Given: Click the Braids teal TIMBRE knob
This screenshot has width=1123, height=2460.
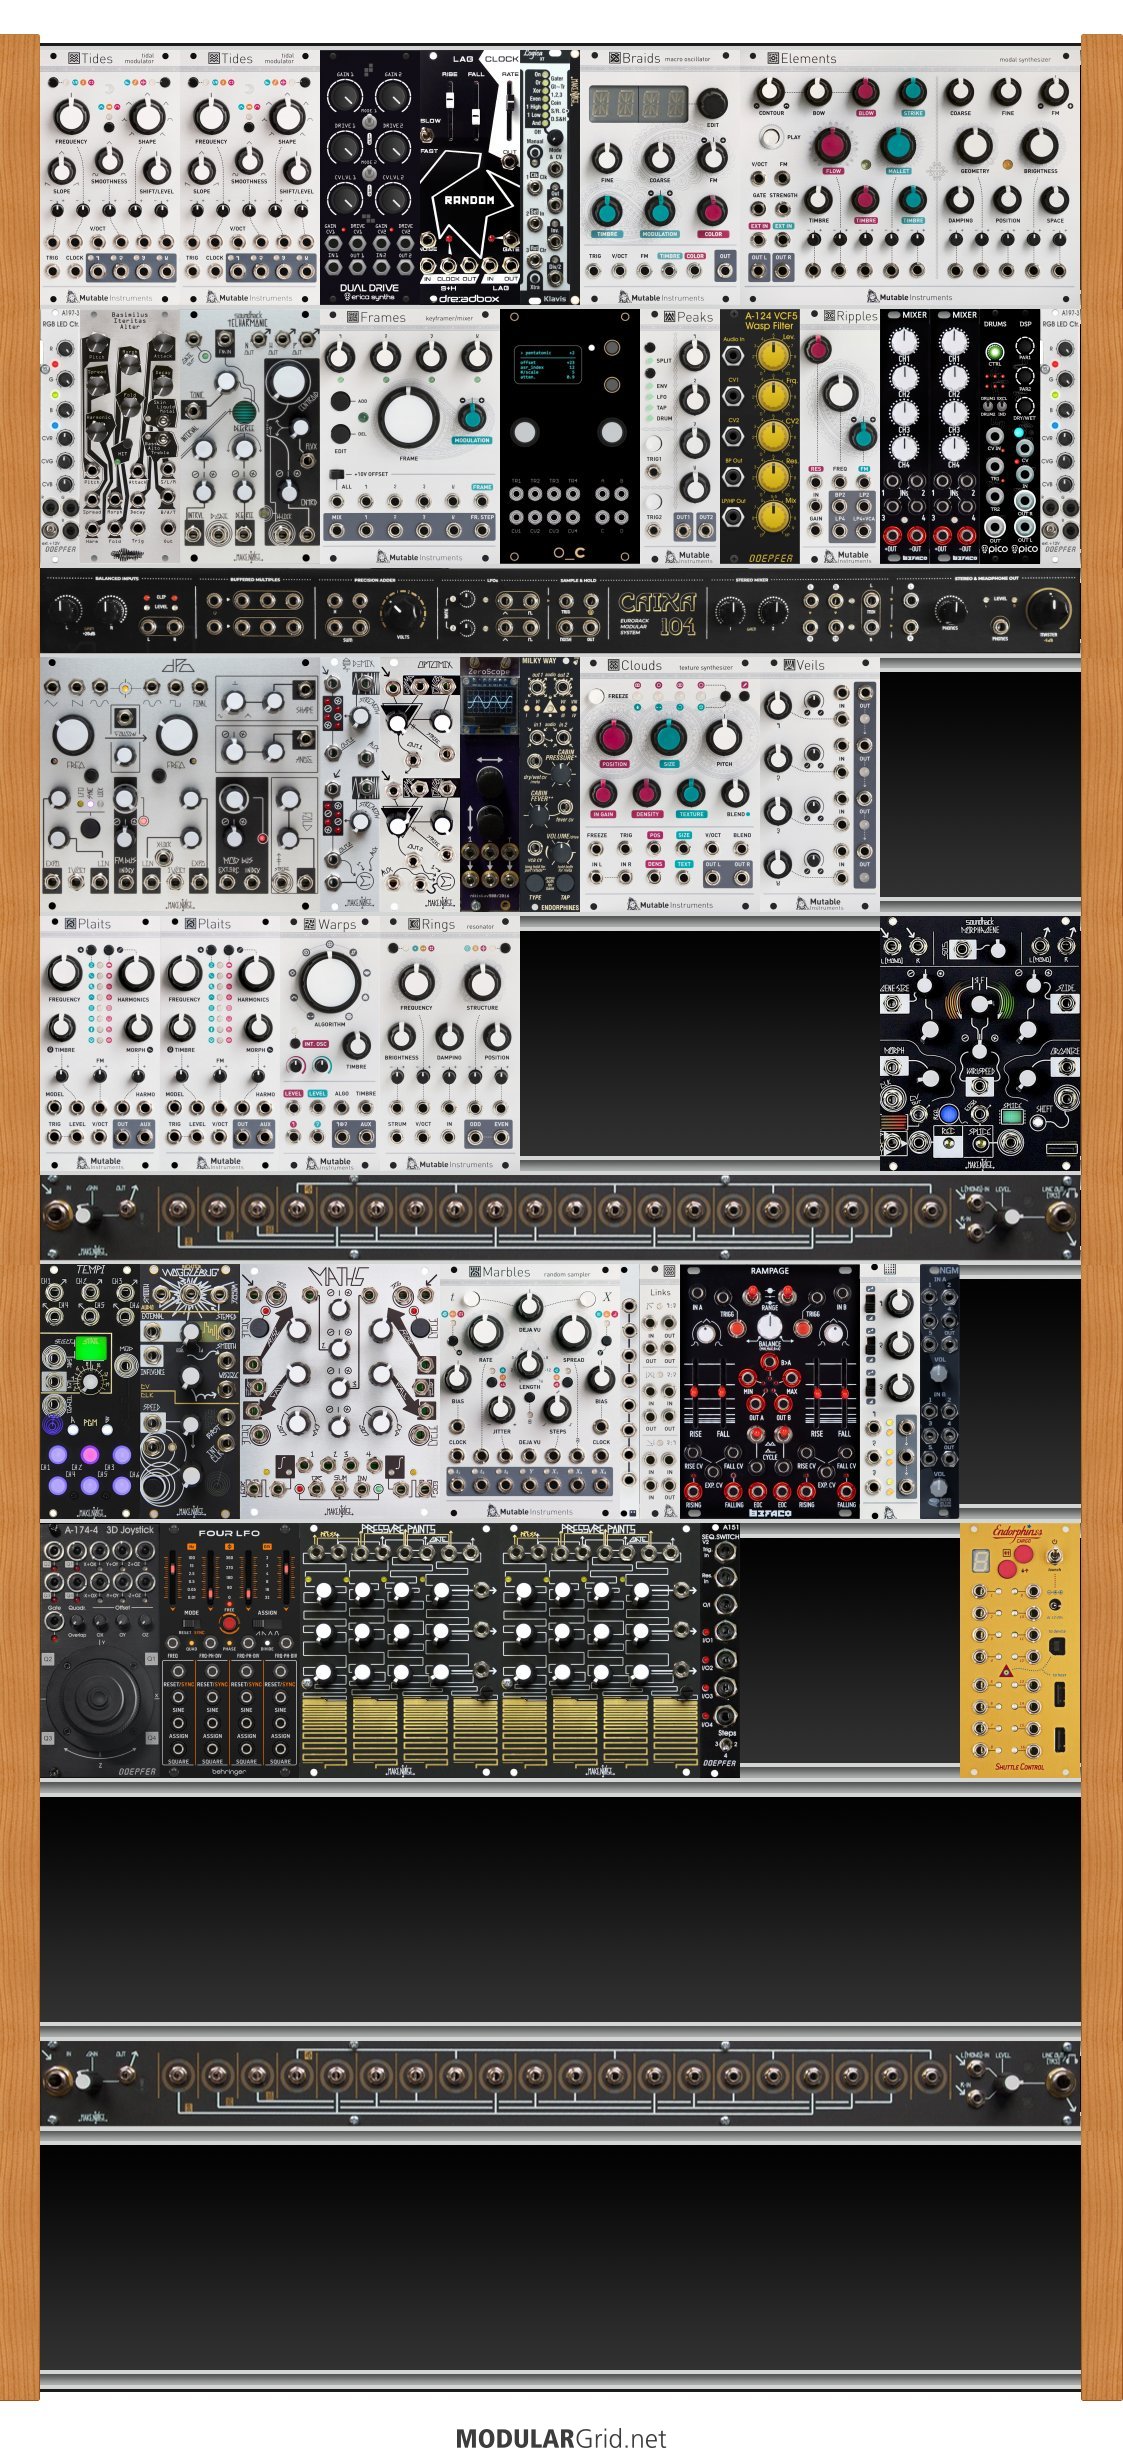Looking at the screenshot, I should point(607,211).
